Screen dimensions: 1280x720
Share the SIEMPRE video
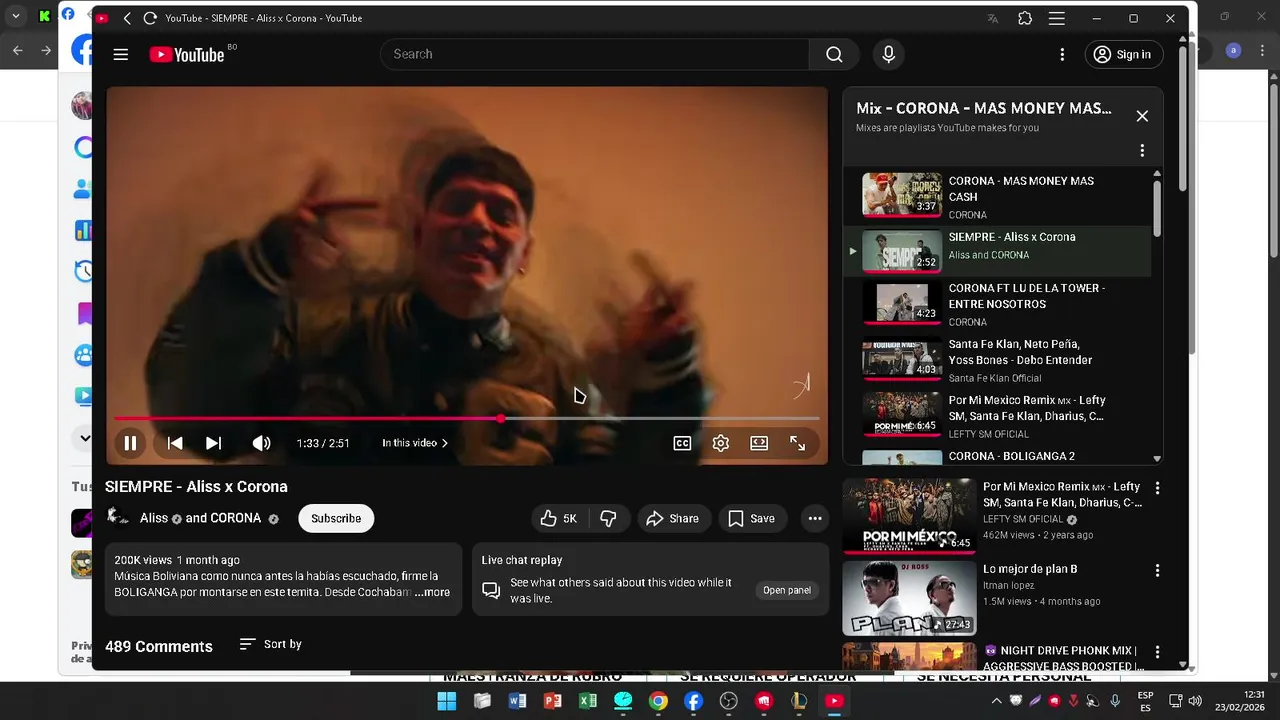673,518
